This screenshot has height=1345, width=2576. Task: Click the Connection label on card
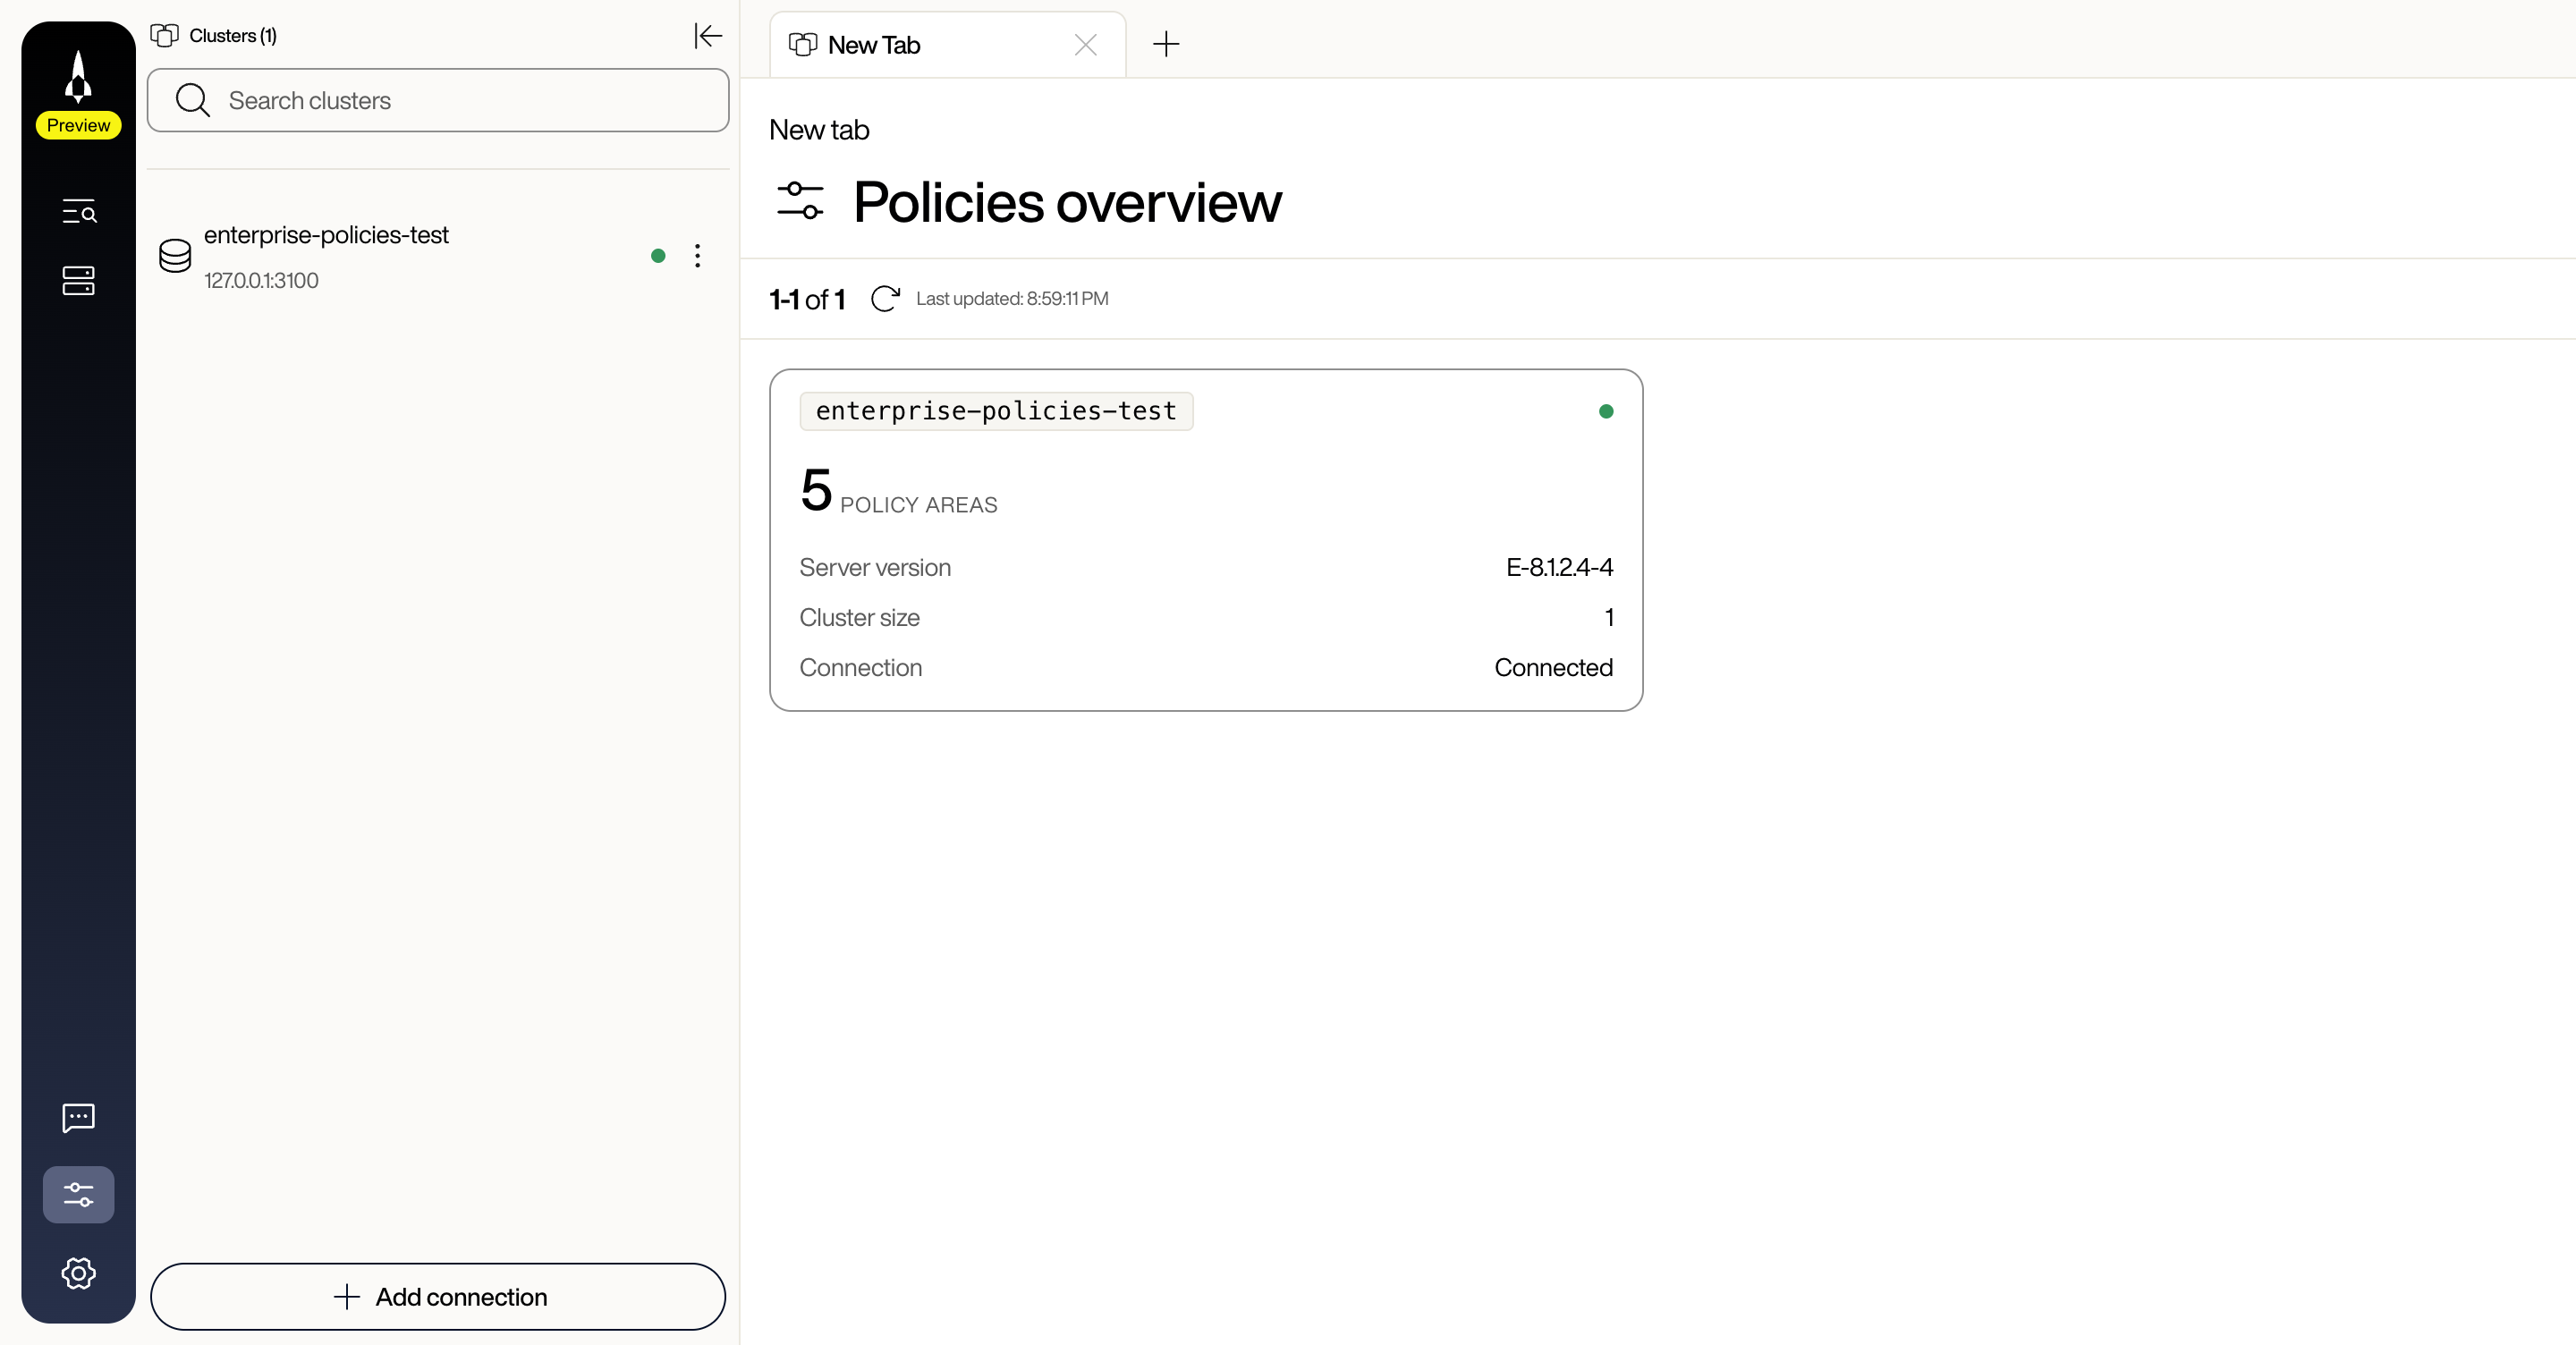pos(860,667)
